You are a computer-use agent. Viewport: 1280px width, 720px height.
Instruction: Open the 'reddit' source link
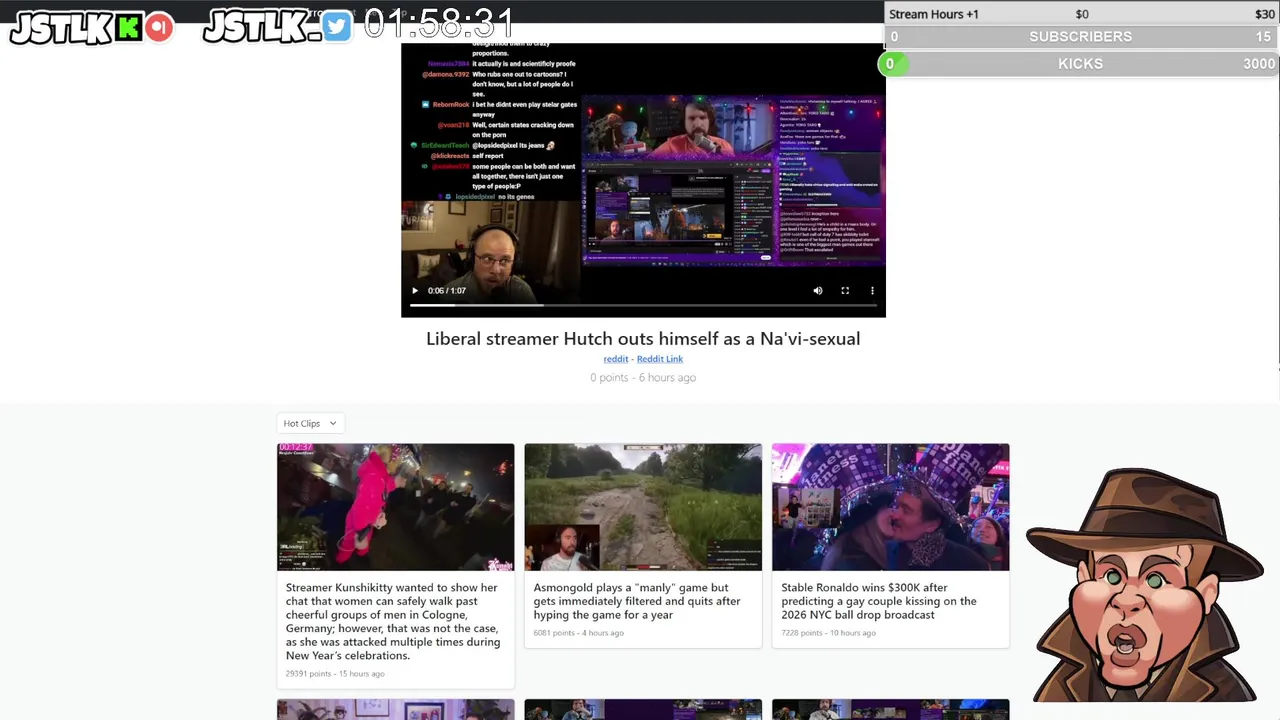pyautogui.click(x=616, y=359)
